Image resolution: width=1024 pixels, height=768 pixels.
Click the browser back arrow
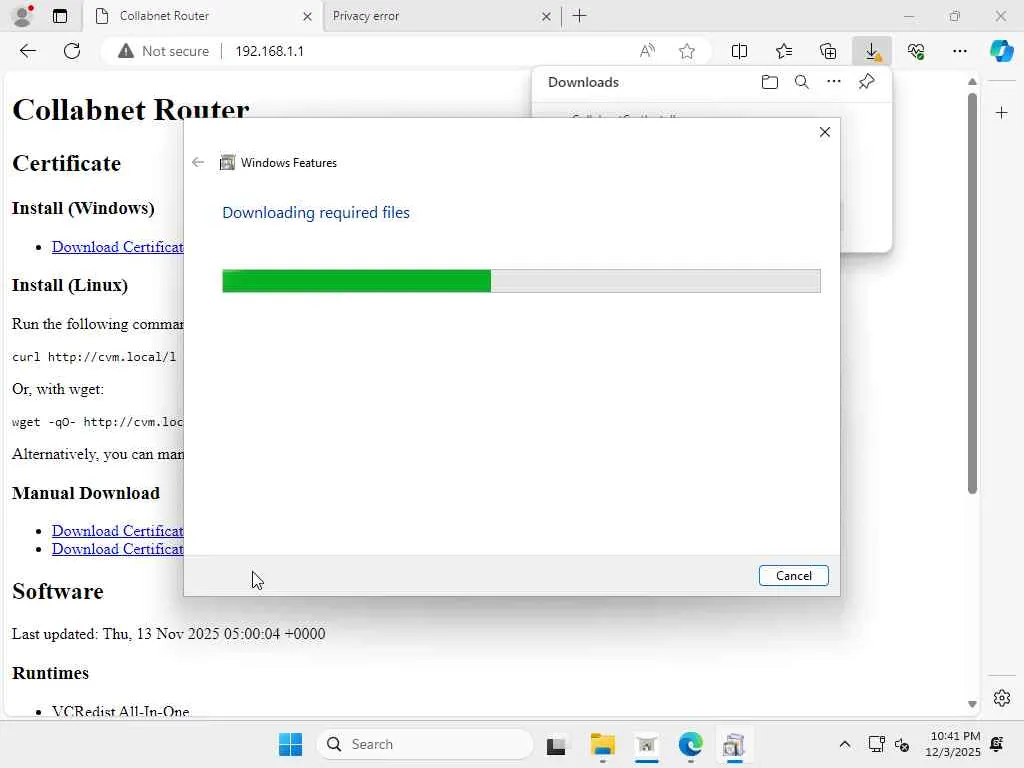pyautogui.click(x=27, y=51)
